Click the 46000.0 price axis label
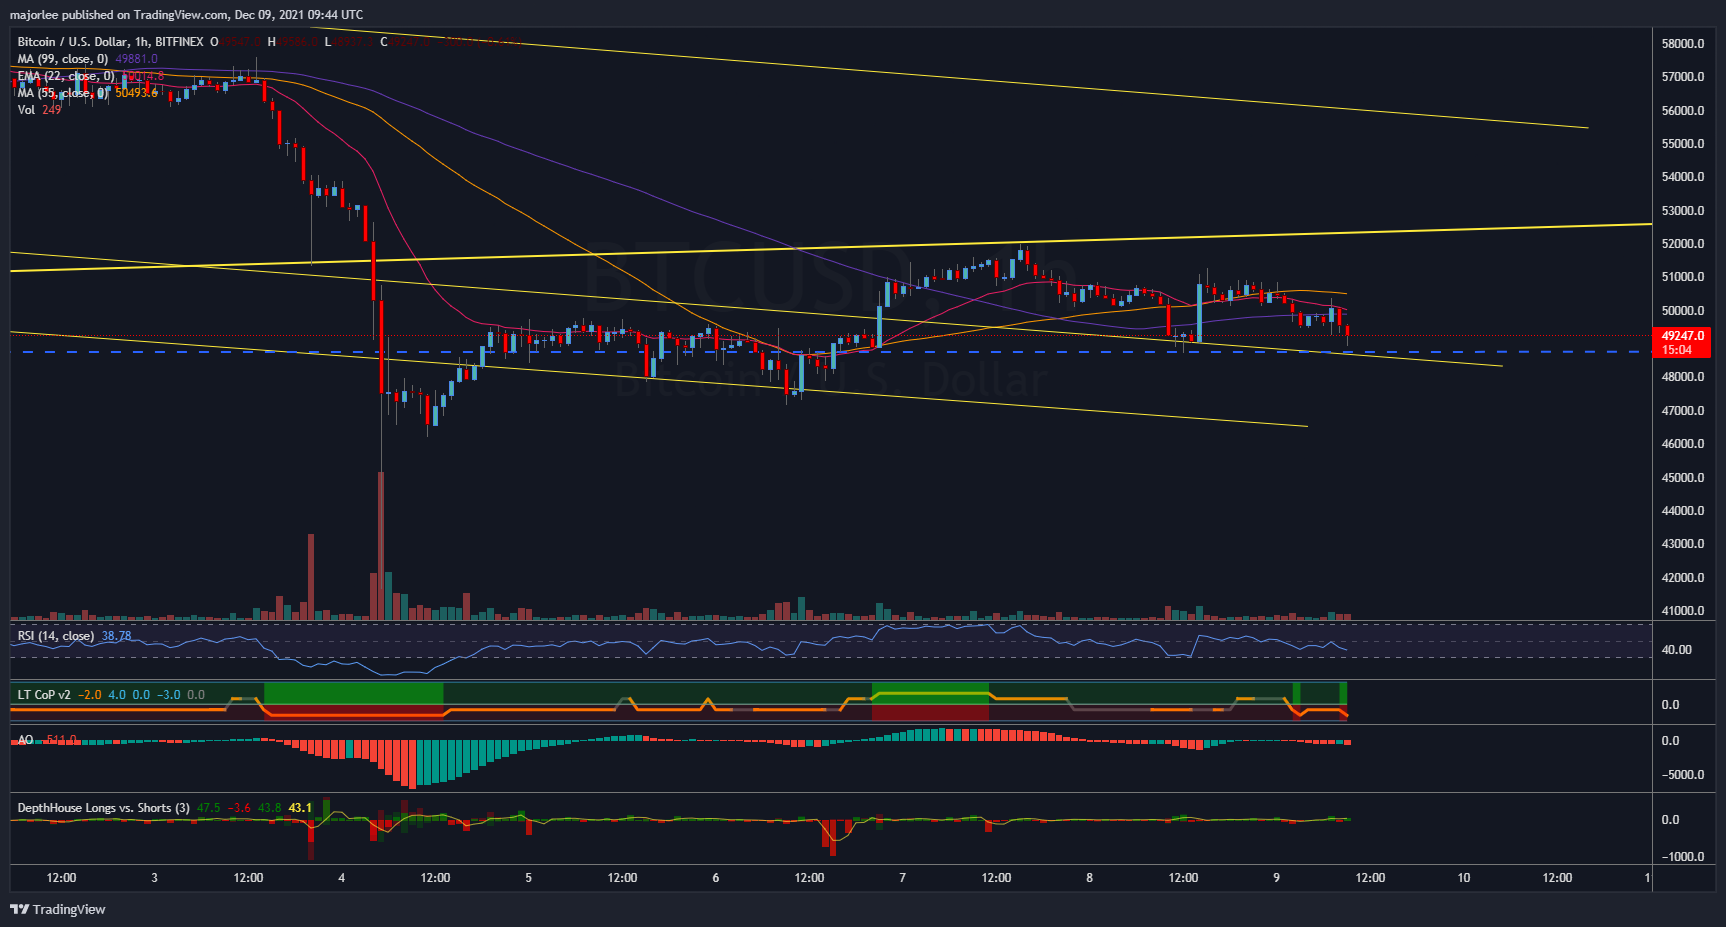Image resolution: width=1726 pixels, height=927 pixels. 1683,444
